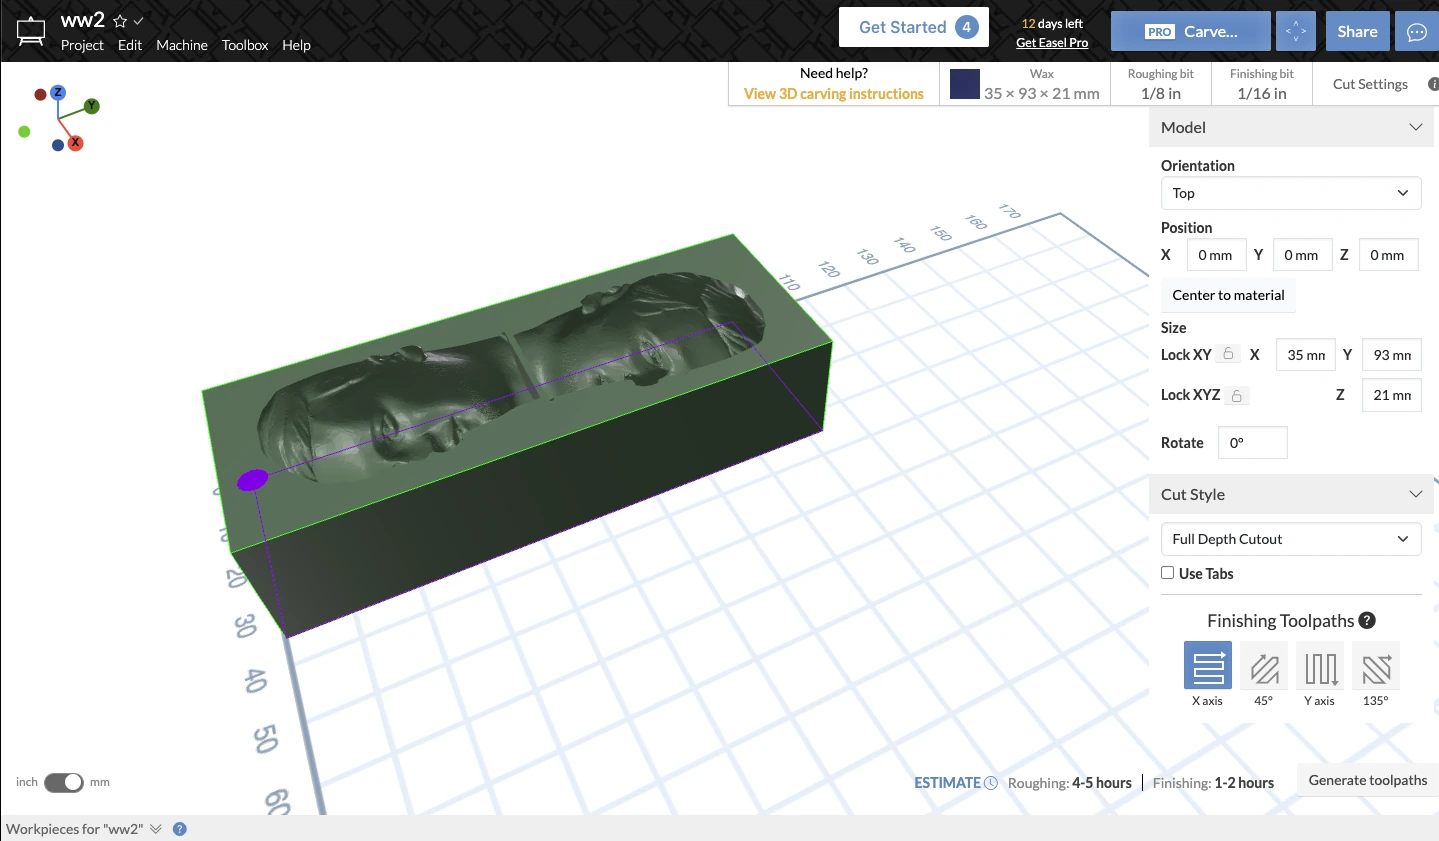Click Center to material button
The height and width of the screenshot is (841, 1439).
tap(1228, 295)
